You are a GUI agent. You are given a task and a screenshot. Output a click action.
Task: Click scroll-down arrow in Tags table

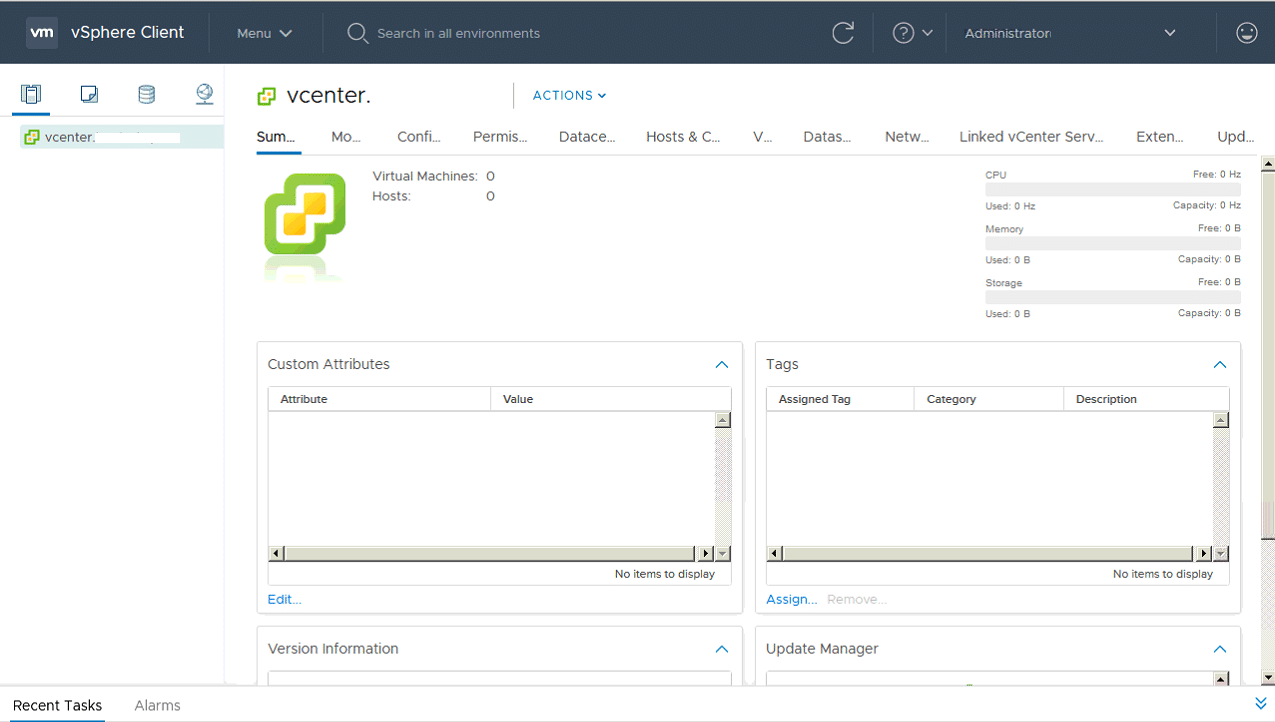[x=1221, y=553]
